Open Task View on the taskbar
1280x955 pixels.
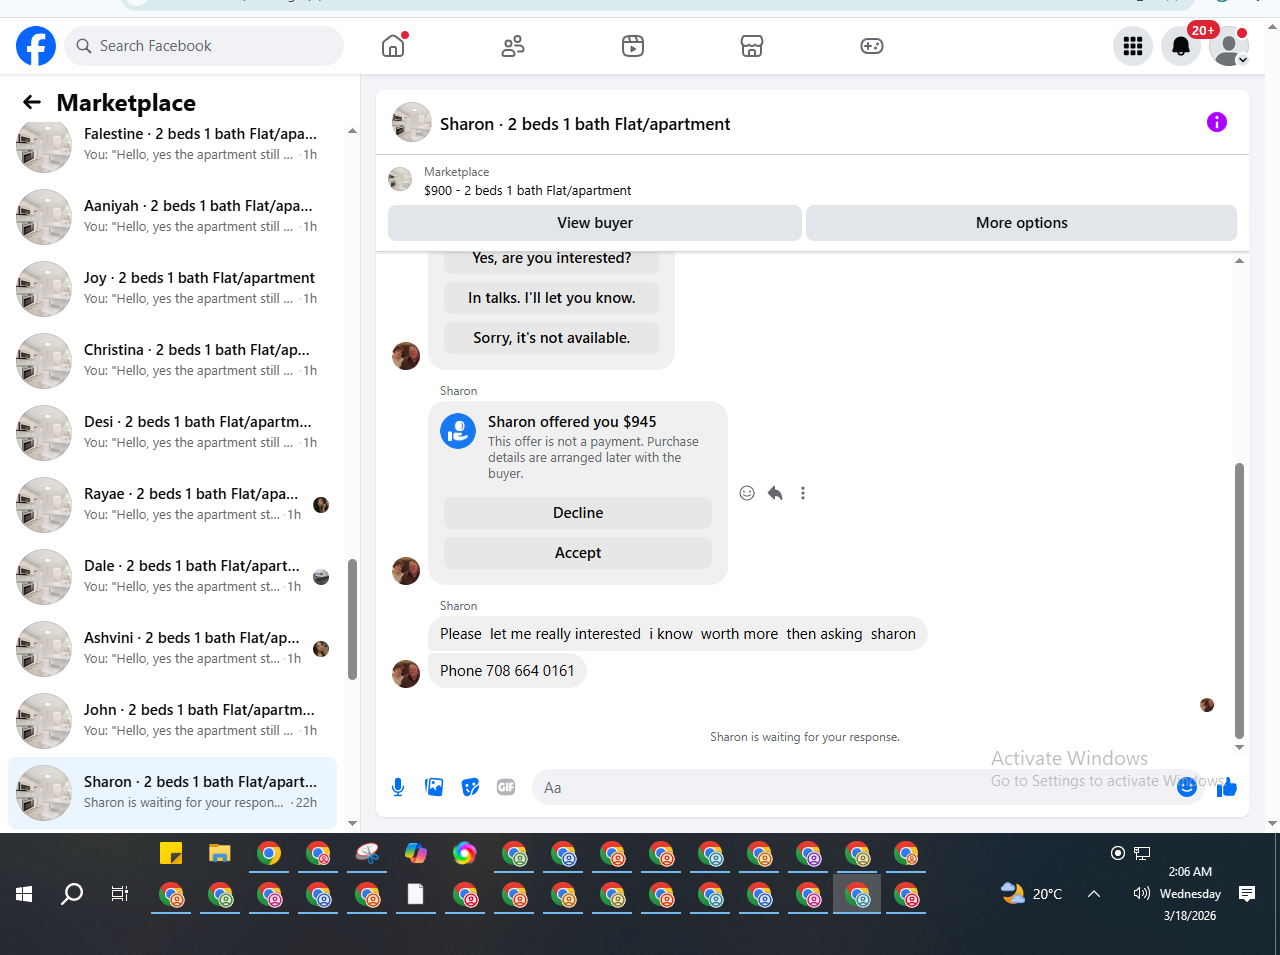point(120,894)
